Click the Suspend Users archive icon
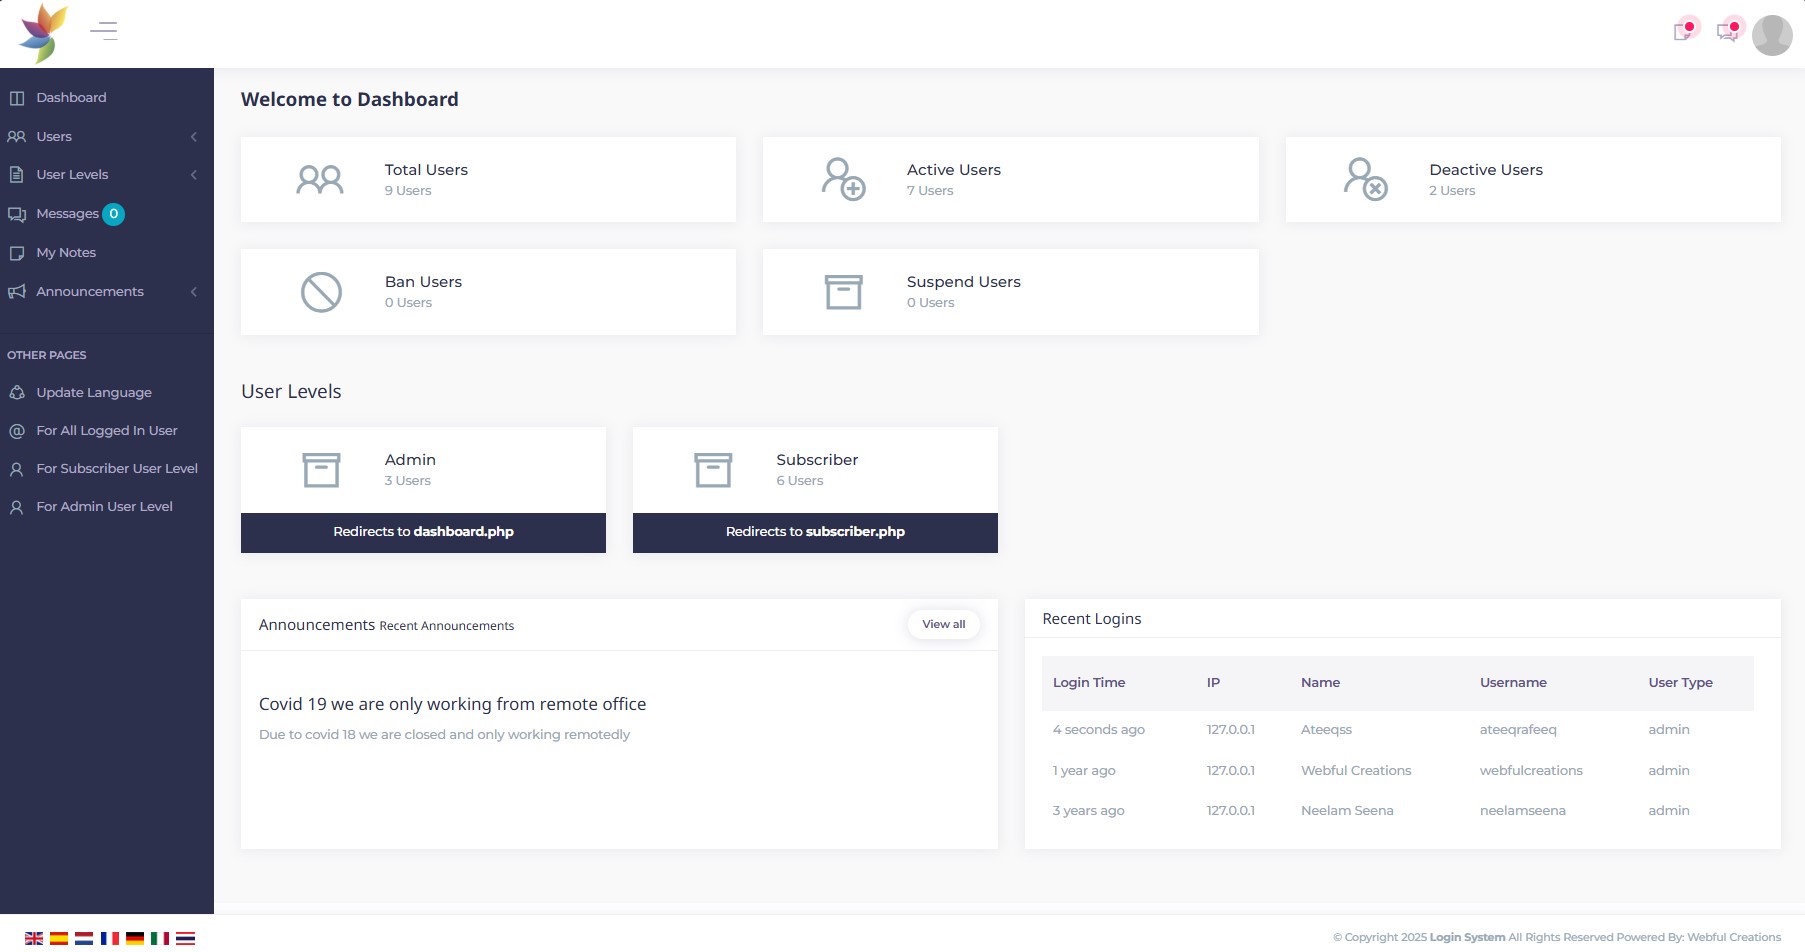This screenshot has width=1805, height=952. 843,291
